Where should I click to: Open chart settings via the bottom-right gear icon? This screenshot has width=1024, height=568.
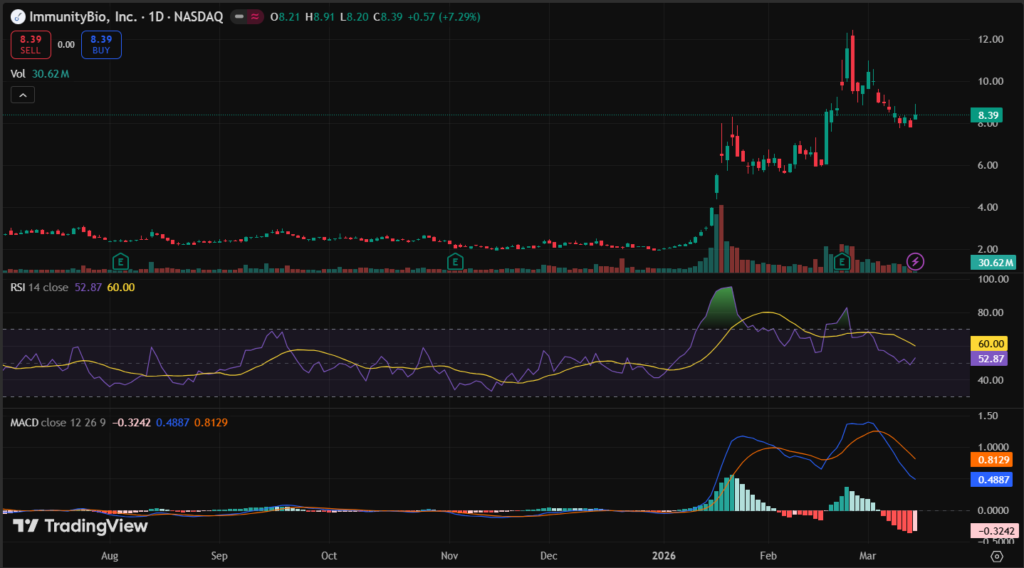pyautogui.click(x=996, y=556)
